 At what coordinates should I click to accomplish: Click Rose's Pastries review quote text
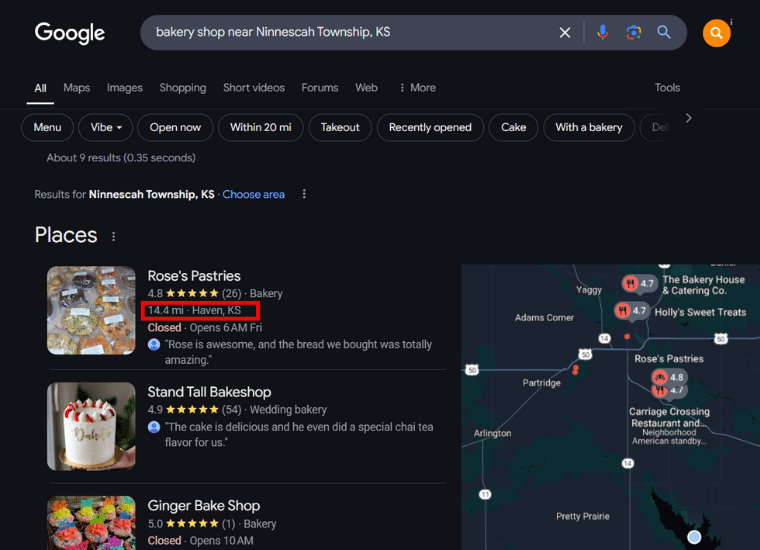(298, 352)
